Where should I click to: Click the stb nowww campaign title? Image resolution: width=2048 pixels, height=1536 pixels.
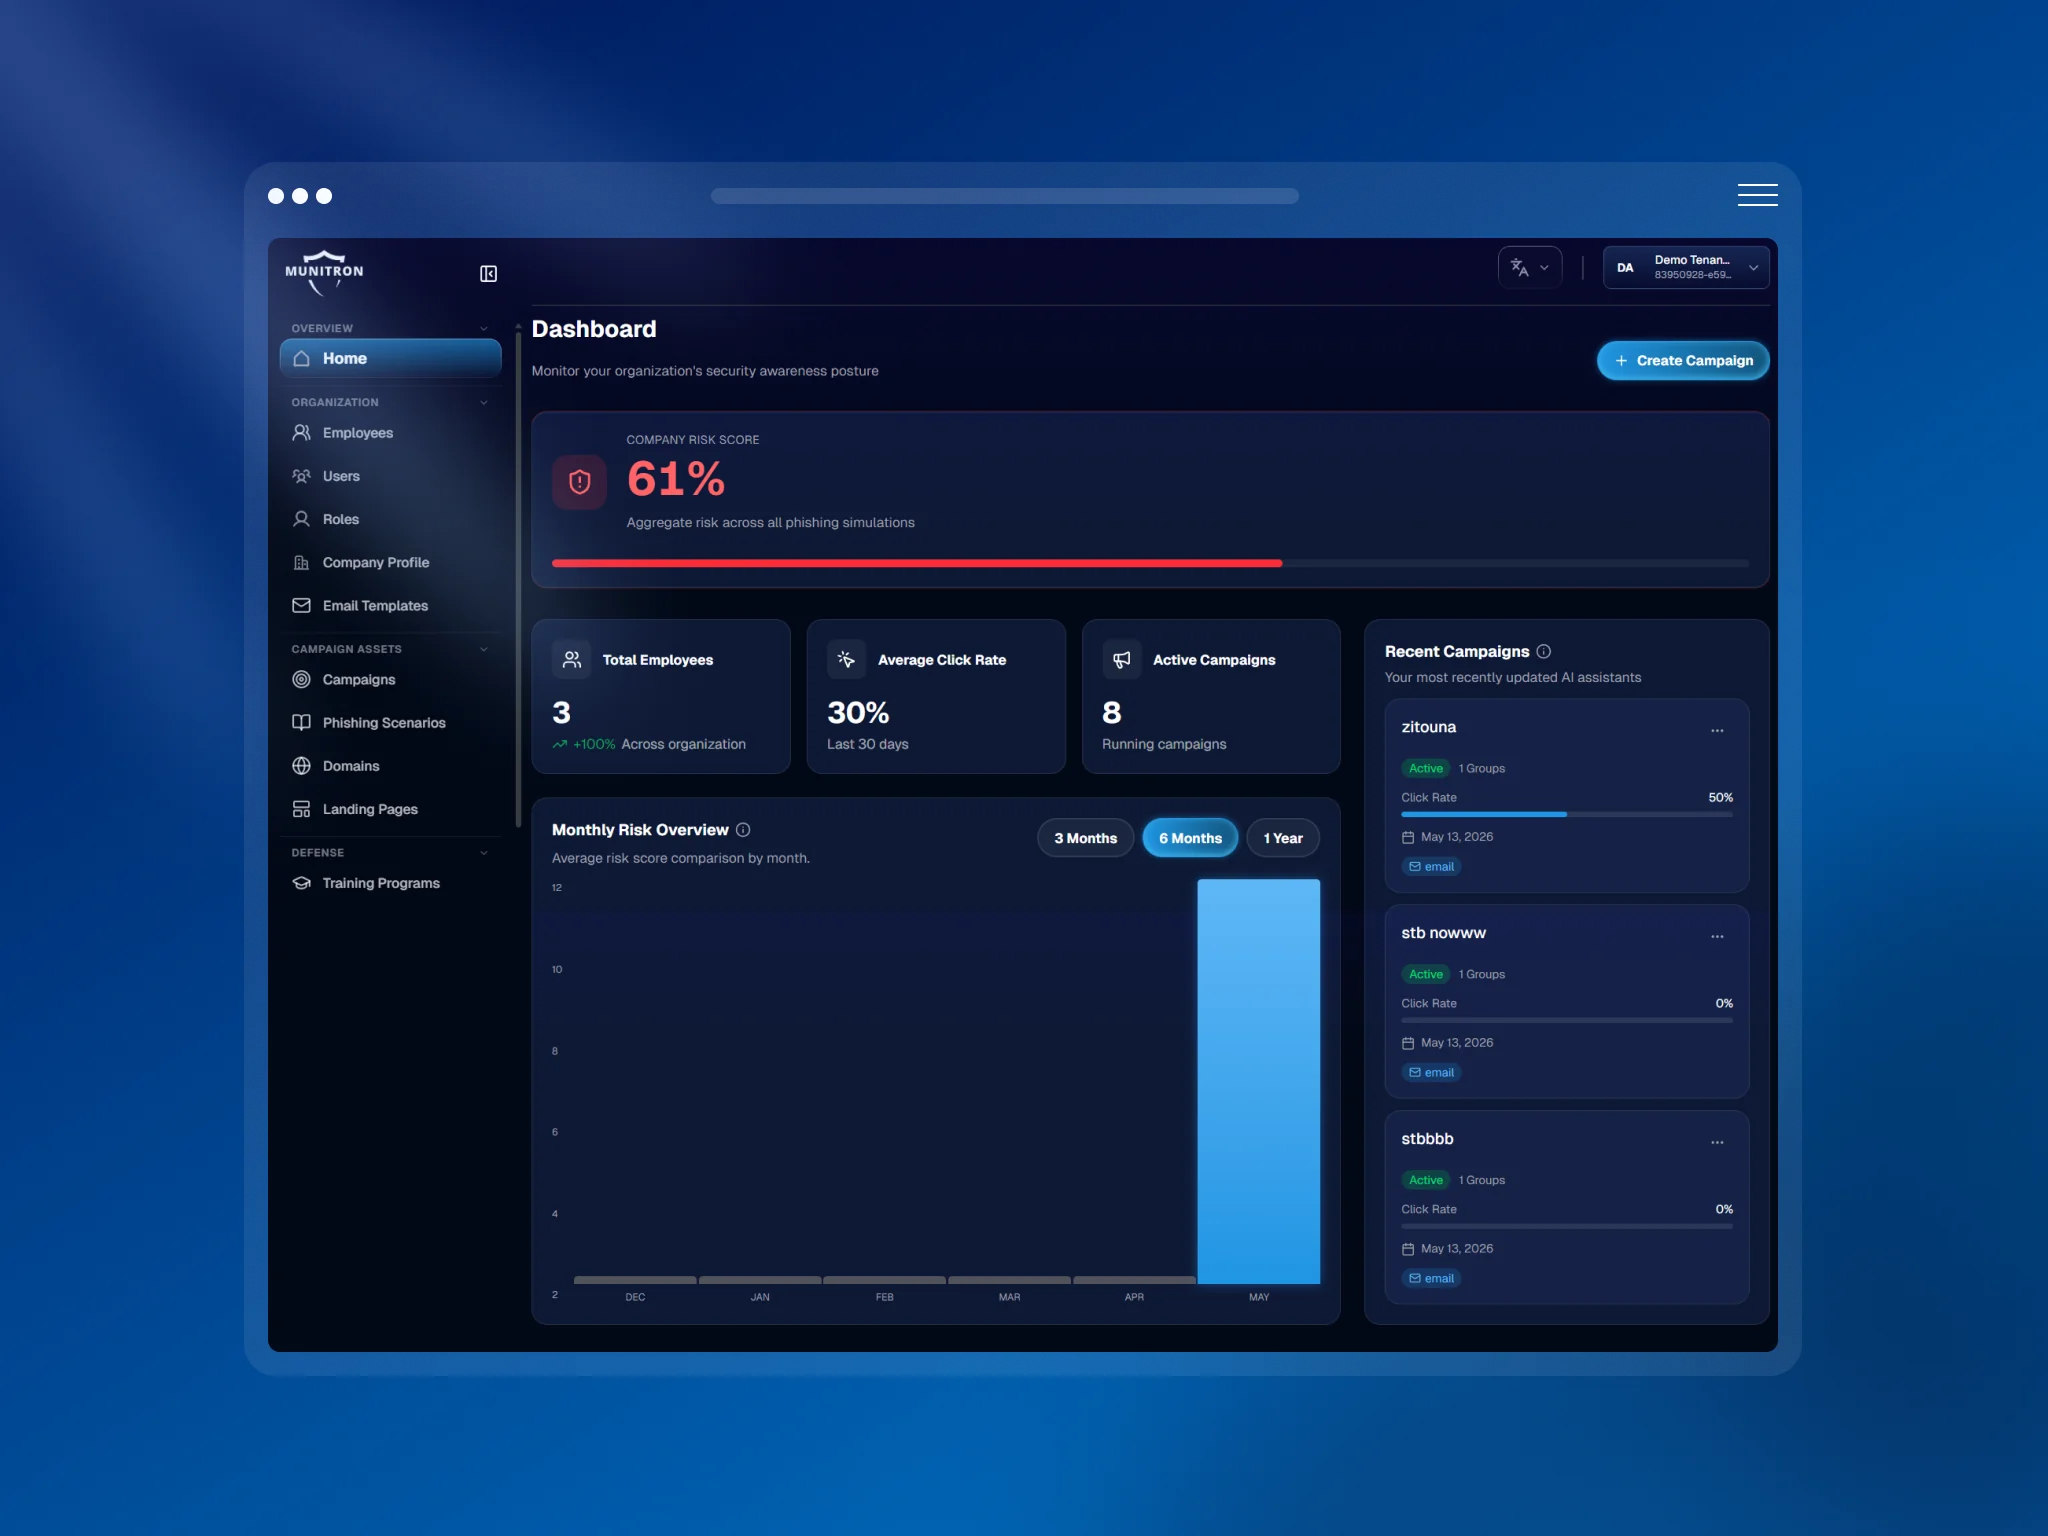click(1443, 933)
